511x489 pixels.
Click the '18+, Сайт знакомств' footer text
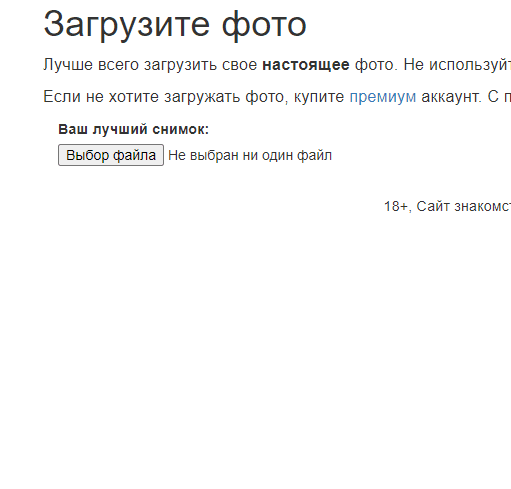click(x=447, y=206)
